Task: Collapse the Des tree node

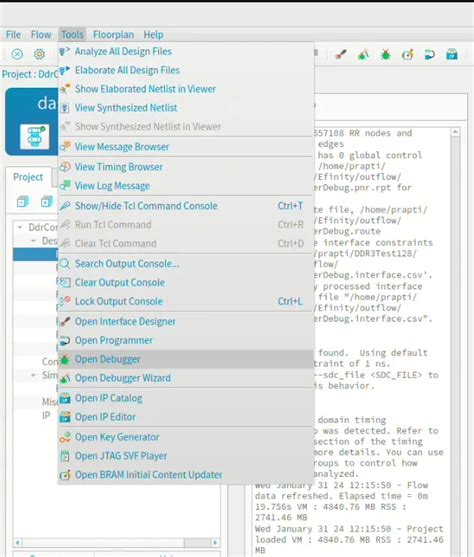Action: pos(33,241)
